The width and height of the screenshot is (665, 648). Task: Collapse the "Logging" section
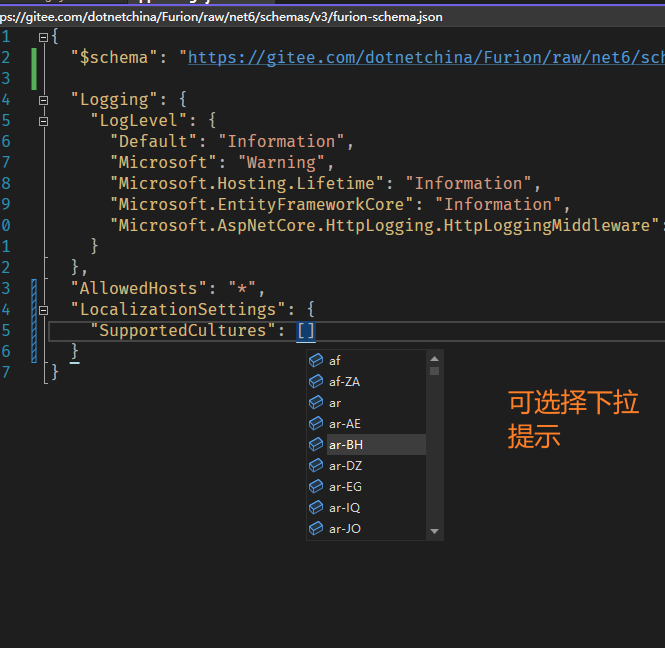[x=43, y=100]
